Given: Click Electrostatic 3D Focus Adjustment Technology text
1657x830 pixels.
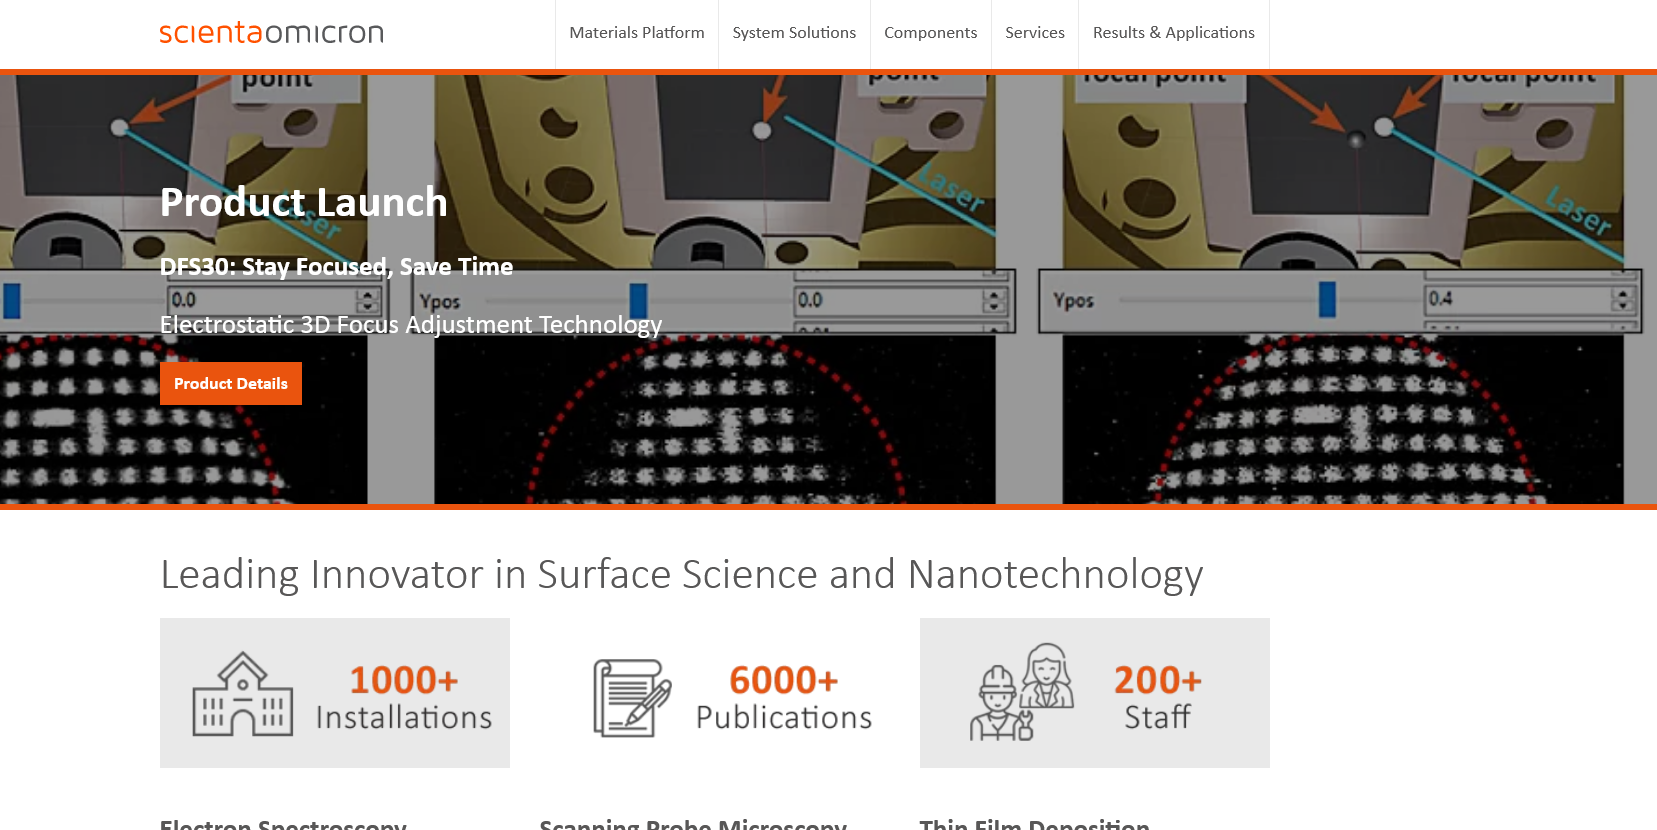Looking at the screenshot, I should click(411, 325).
